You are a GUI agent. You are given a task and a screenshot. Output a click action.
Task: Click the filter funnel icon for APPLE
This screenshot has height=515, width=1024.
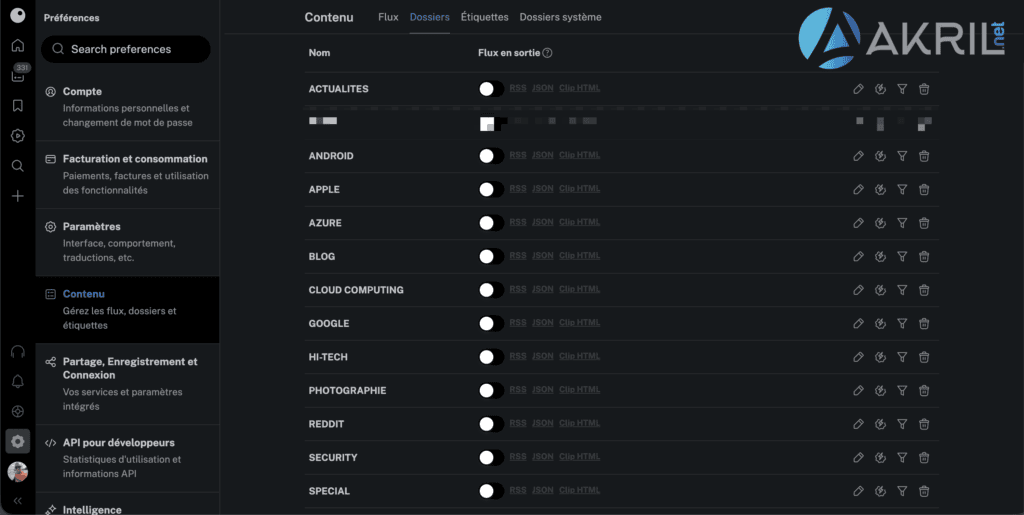tap(902, 189)
